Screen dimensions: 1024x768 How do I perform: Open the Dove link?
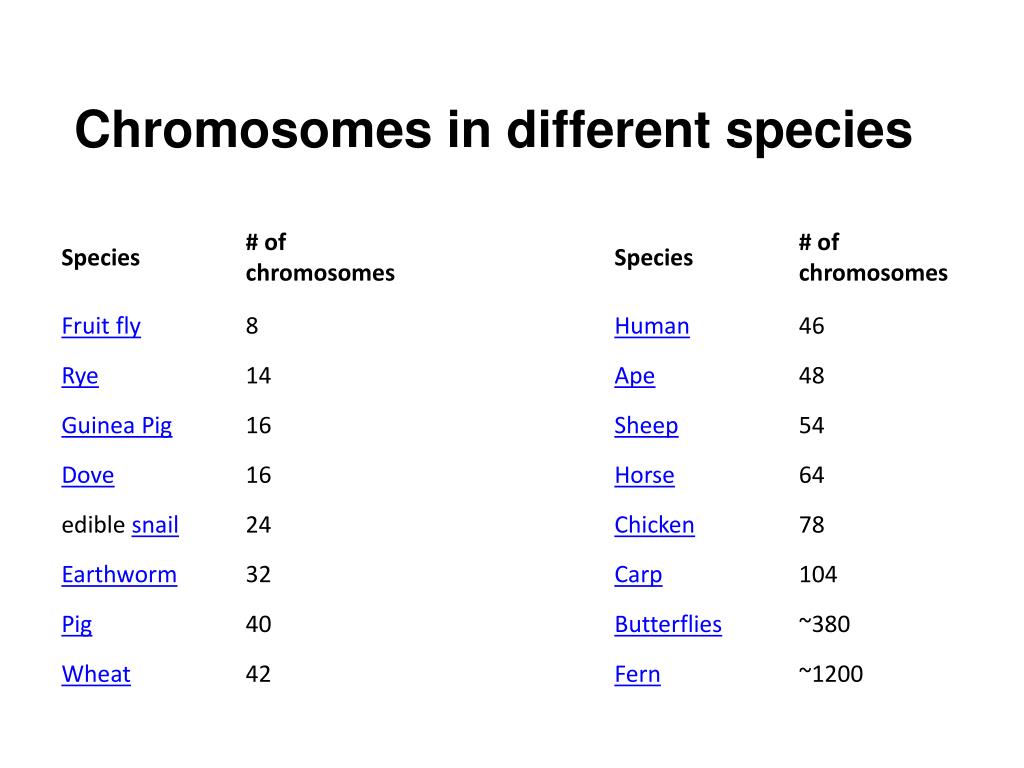click(x=88, y=475)
